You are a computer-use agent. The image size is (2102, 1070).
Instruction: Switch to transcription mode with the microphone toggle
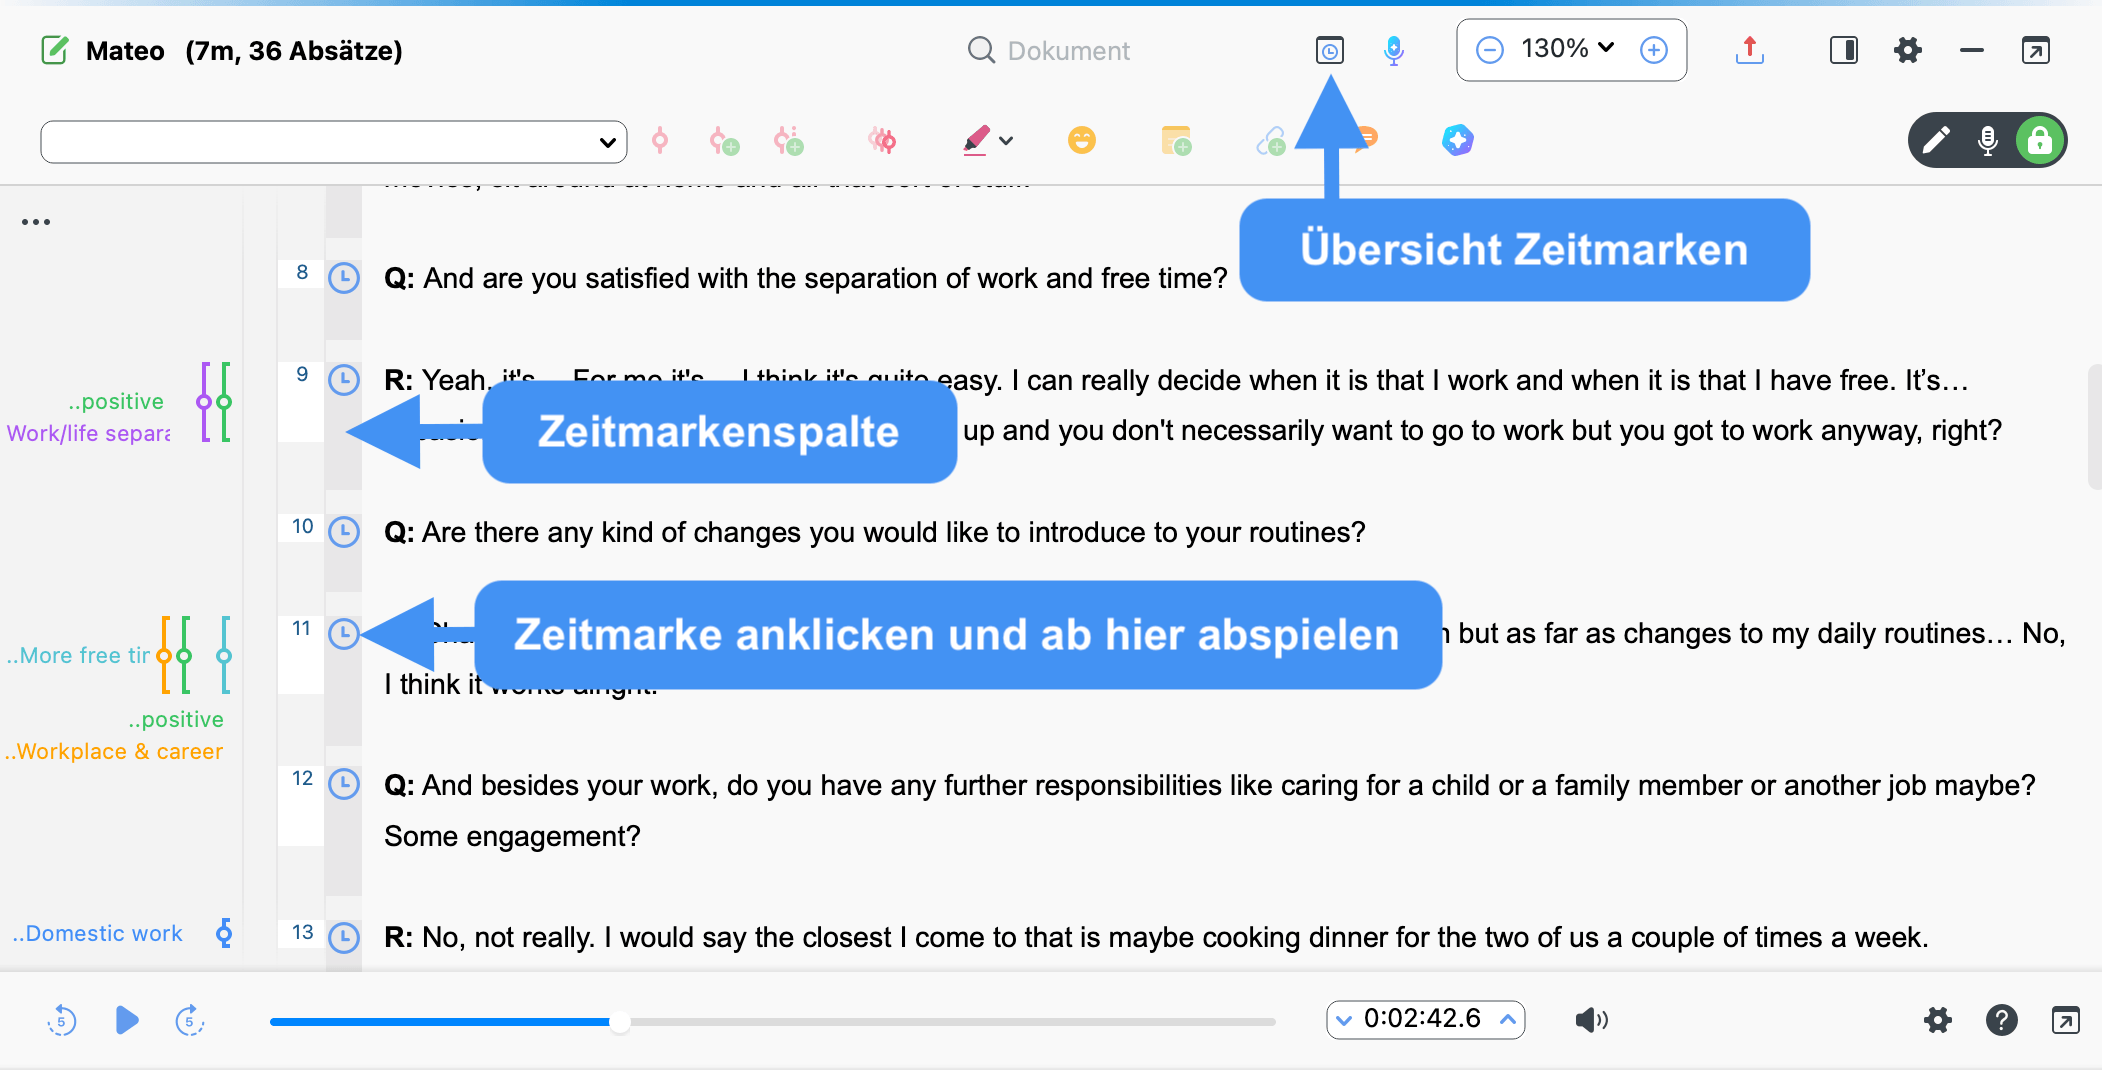1988,140
